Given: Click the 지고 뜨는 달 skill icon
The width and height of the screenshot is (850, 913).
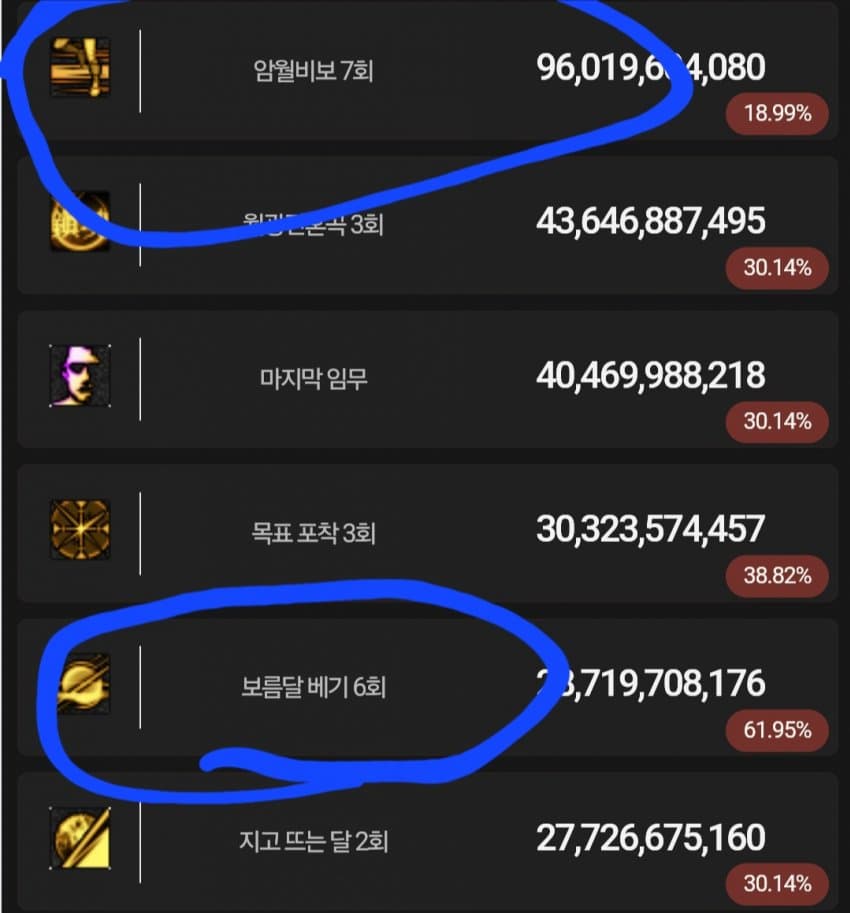Looking at the screenshot, I should coord(80,838).
